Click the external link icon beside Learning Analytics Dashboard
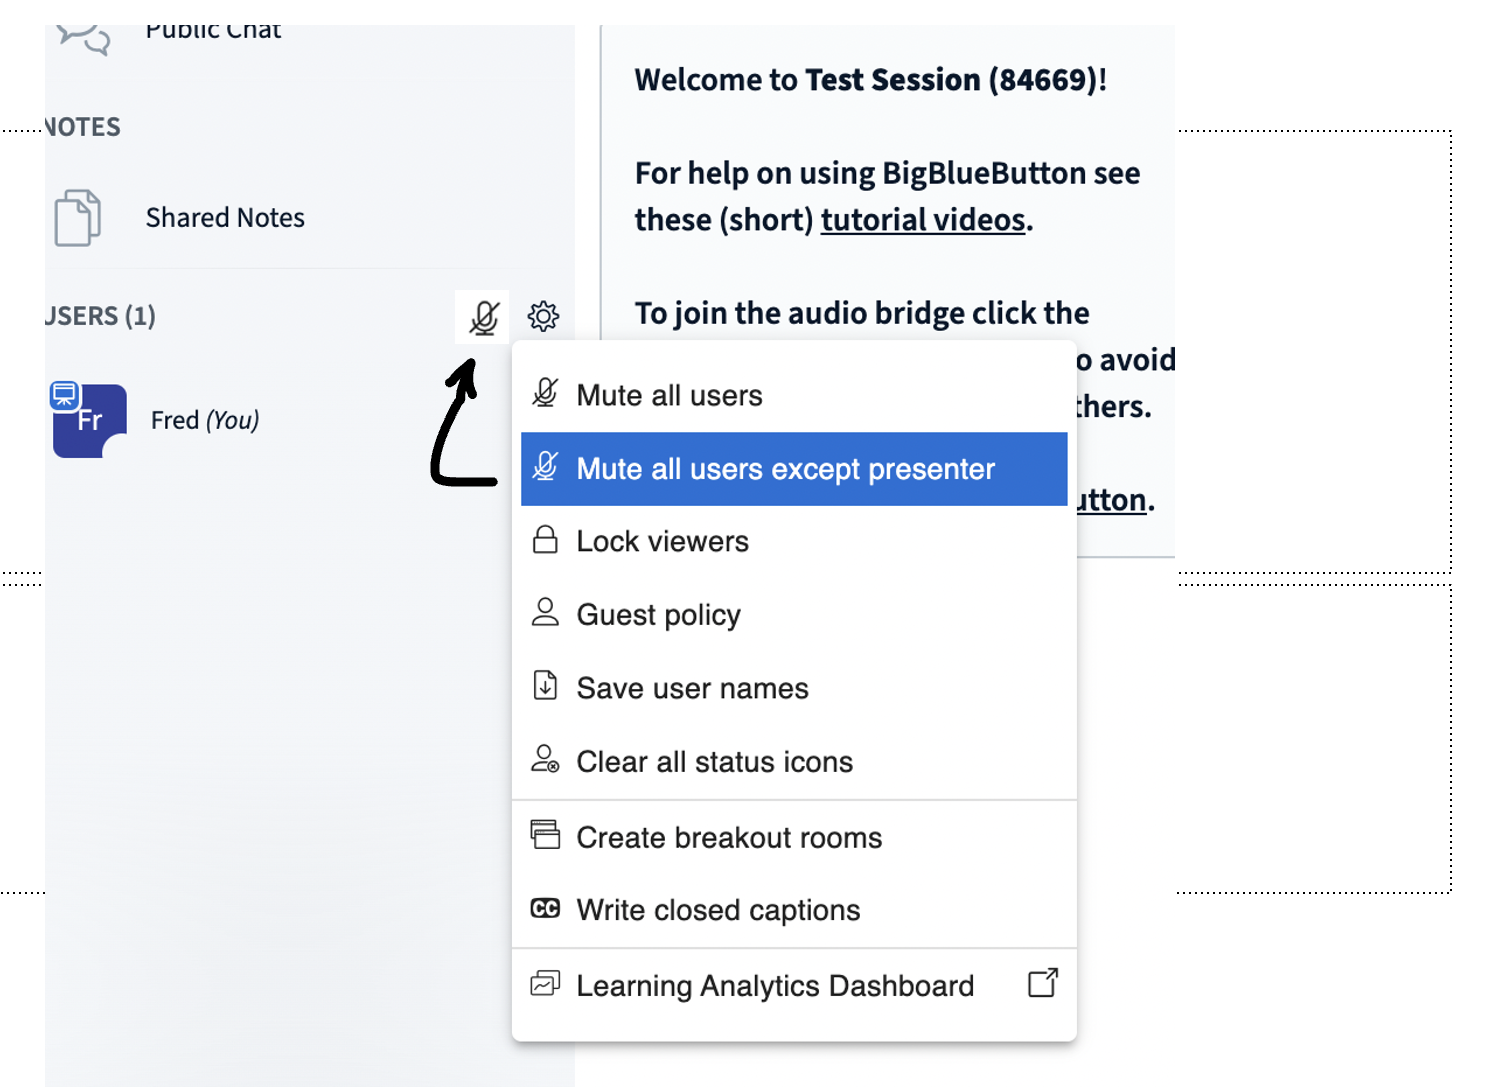 (1042, 985)
